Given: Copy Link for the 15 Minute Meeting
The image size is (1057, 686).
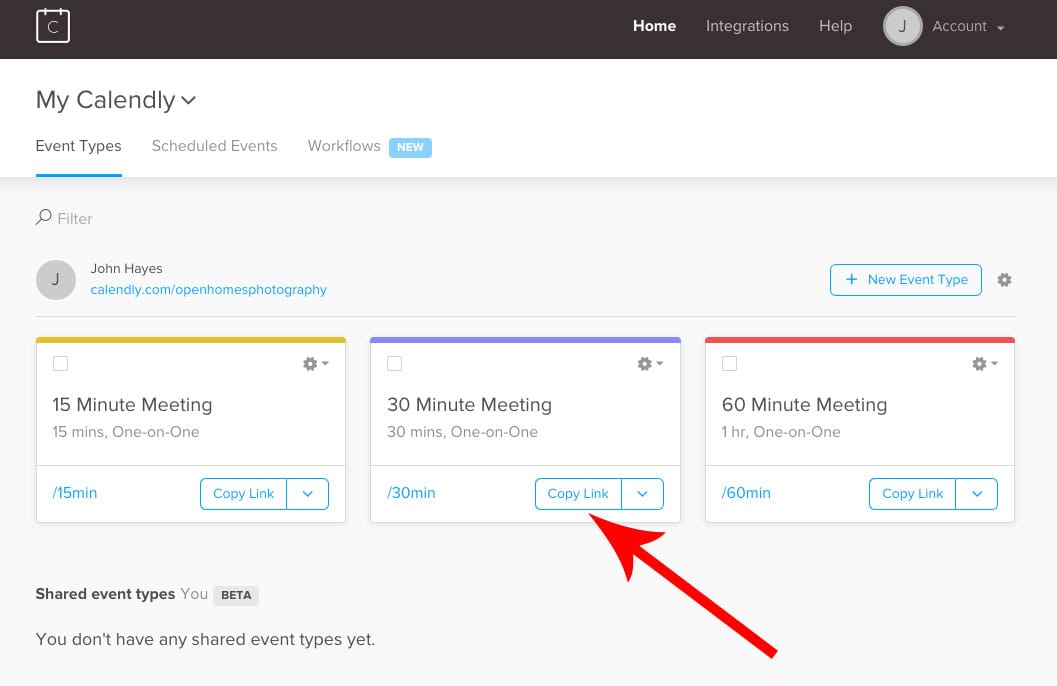Looking at the screenshot, I should [243, 494].
